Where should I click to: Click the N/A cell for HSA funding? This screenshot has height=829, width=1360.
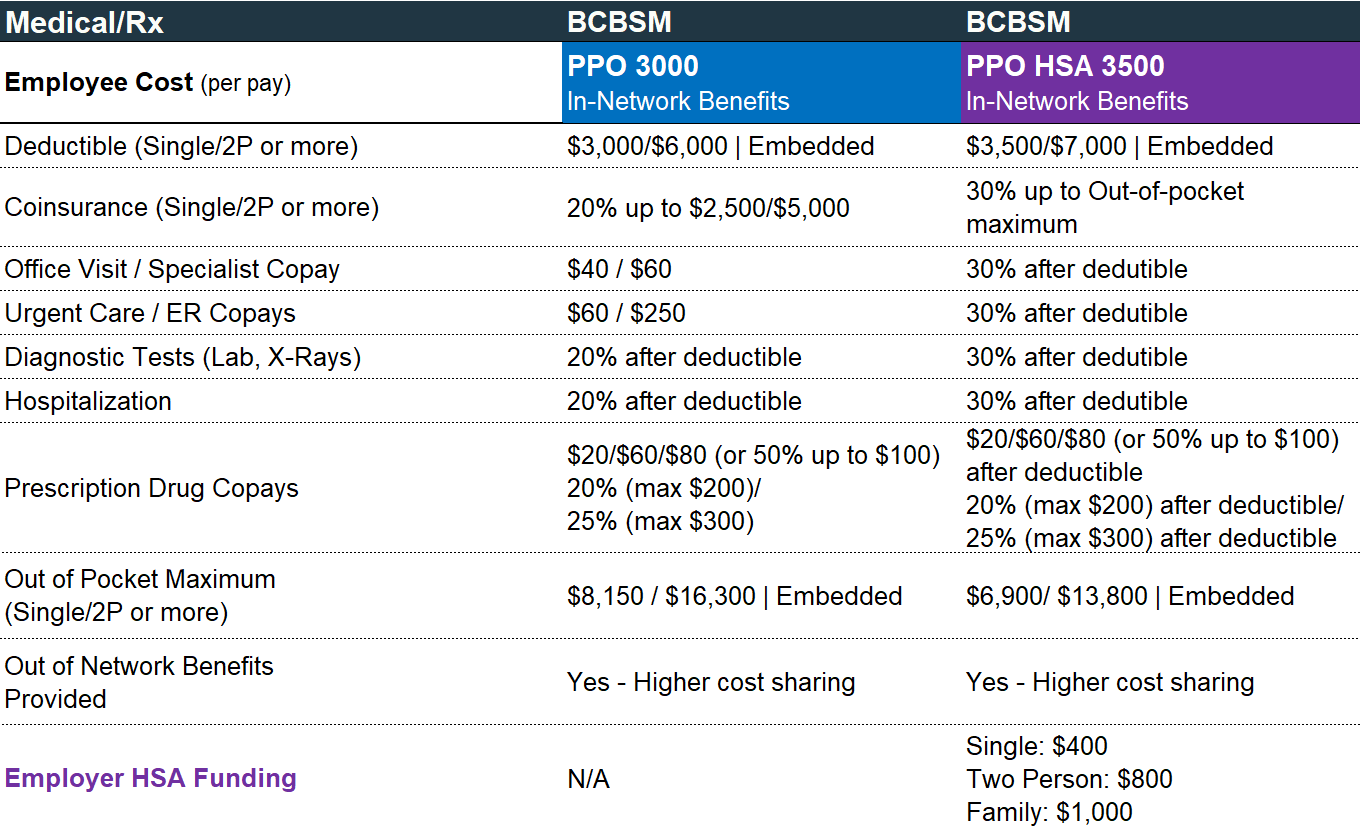point(588,779)
